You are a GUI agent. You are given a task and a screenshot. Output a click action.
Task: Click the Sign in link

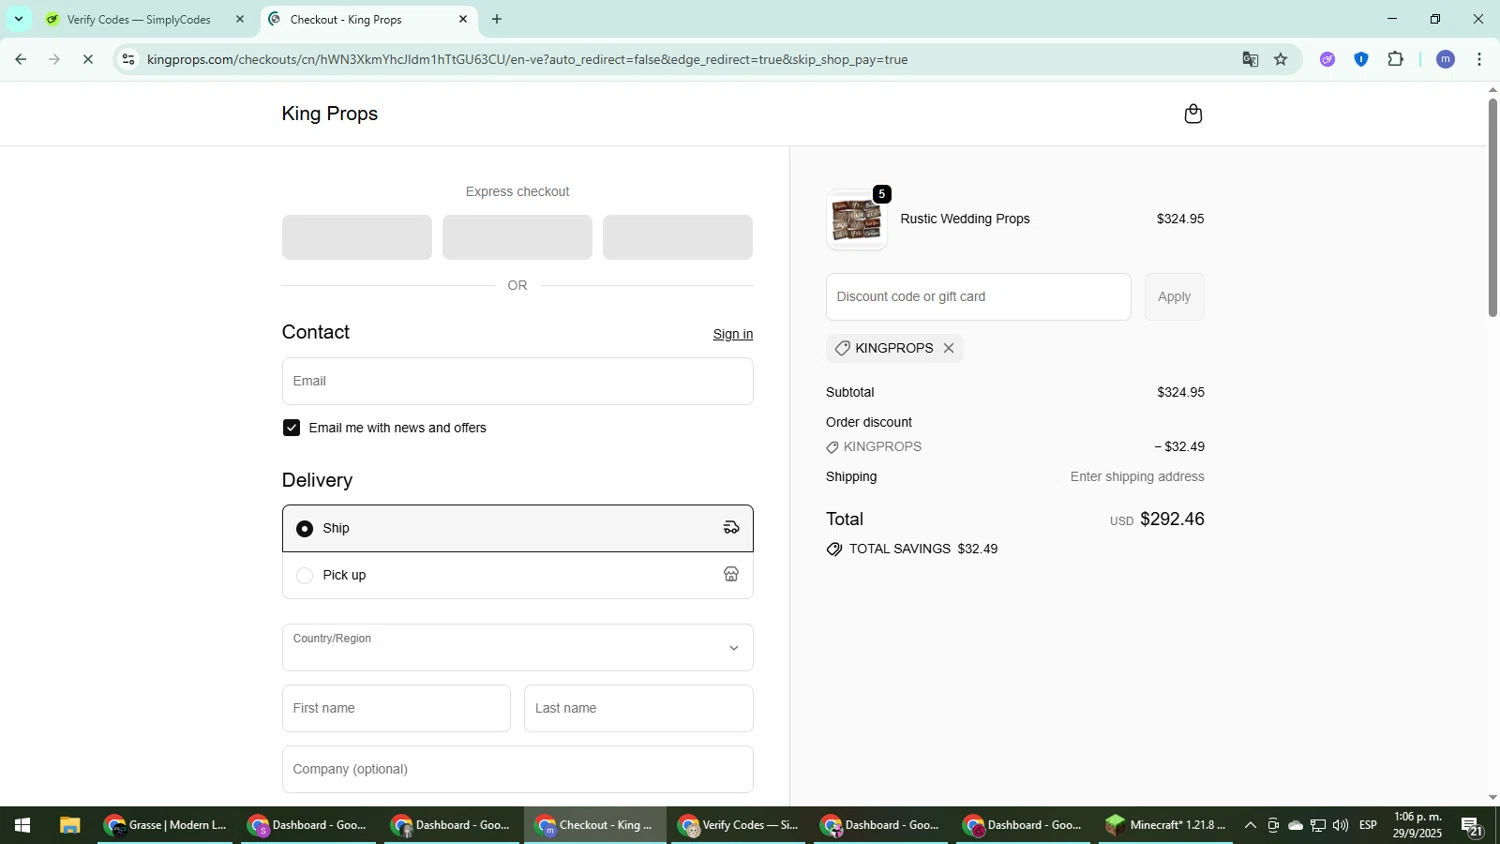point(733,334)
